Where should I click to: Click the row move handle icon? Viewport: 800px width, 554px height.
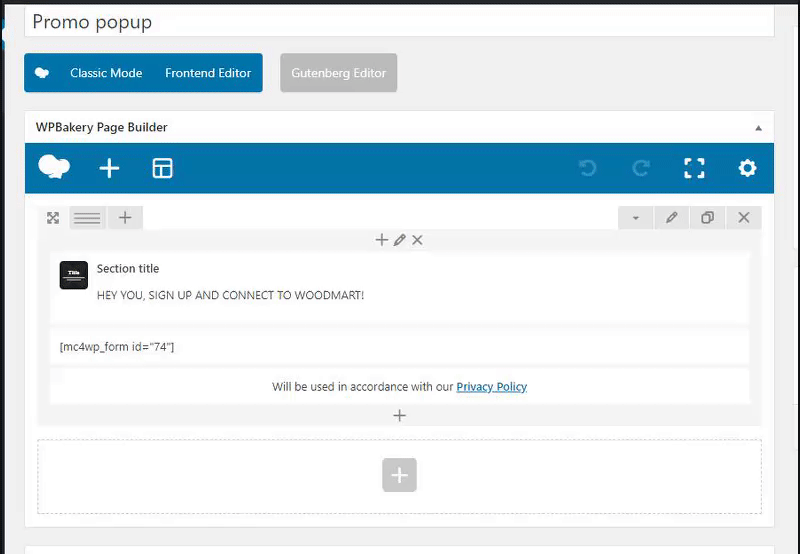(53, 218)
